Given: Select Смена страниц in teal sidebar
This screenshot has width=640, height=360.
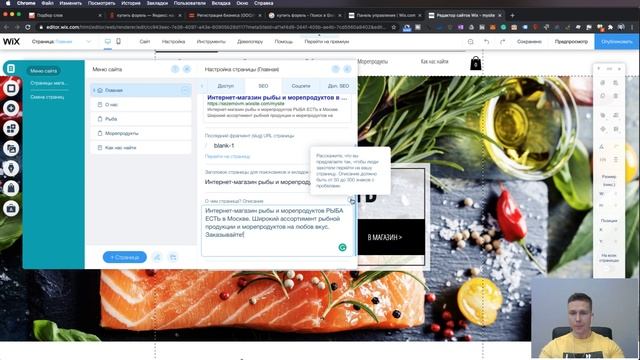Looking at the screenshot, I should [47, 97].
